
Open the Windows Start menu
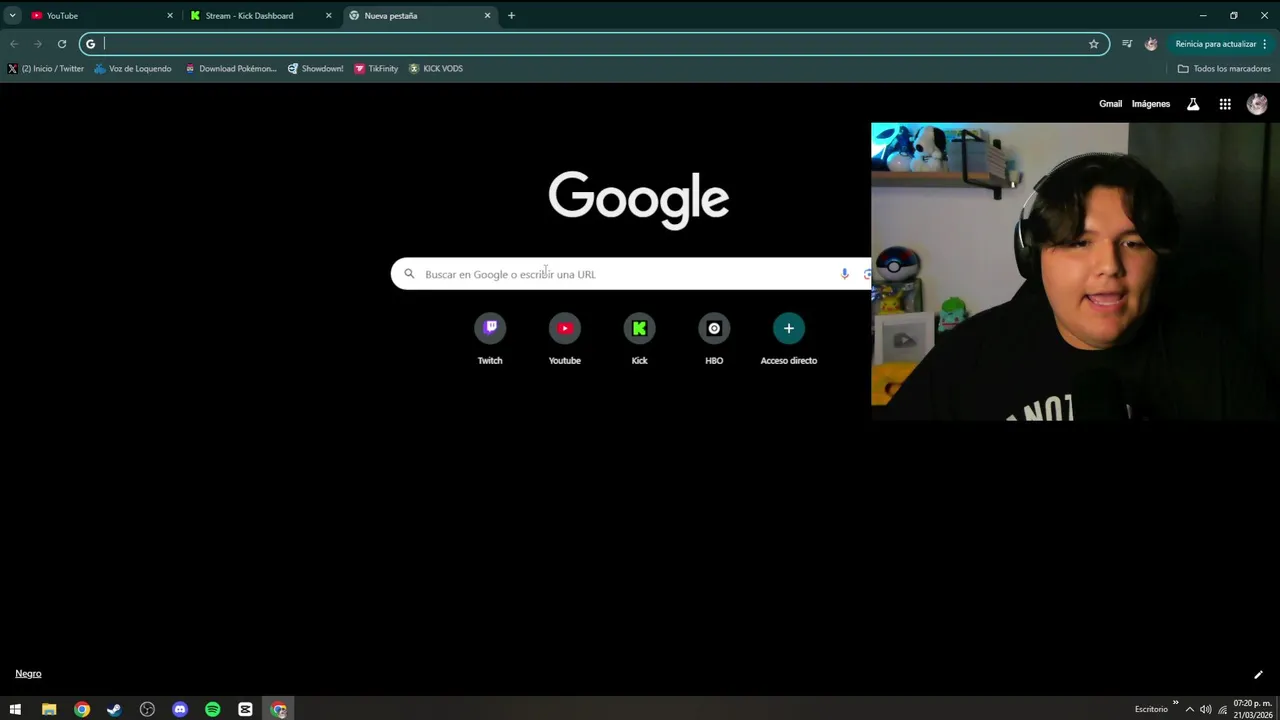[16, 710]
